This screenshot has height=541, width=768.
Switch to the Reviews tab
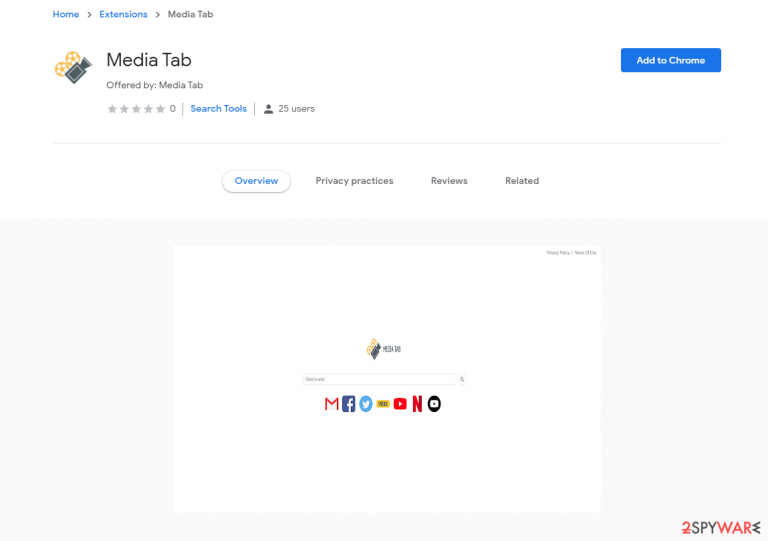click(449, 181)
